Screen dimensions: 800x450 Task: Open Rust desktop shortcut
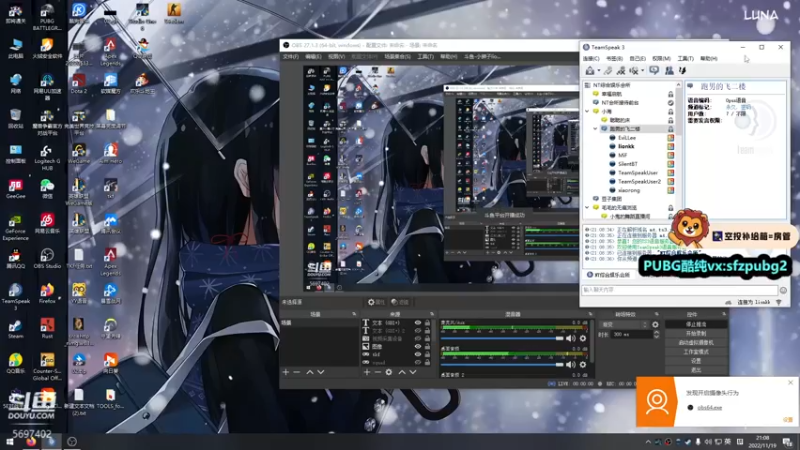(x=47, y=329)
